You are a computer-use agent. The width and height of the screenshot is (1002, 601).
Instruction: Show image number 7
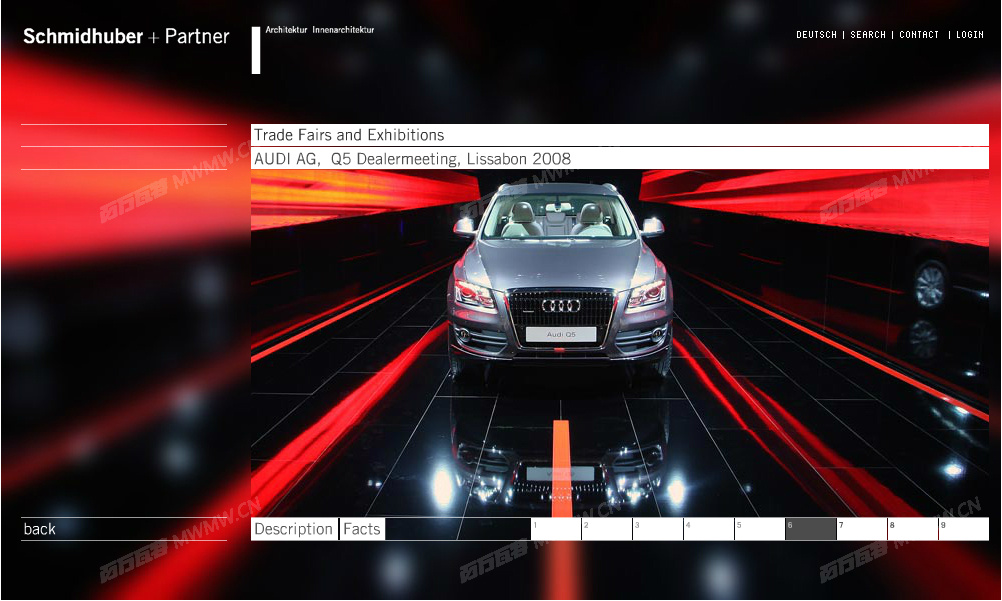(862, 529)
